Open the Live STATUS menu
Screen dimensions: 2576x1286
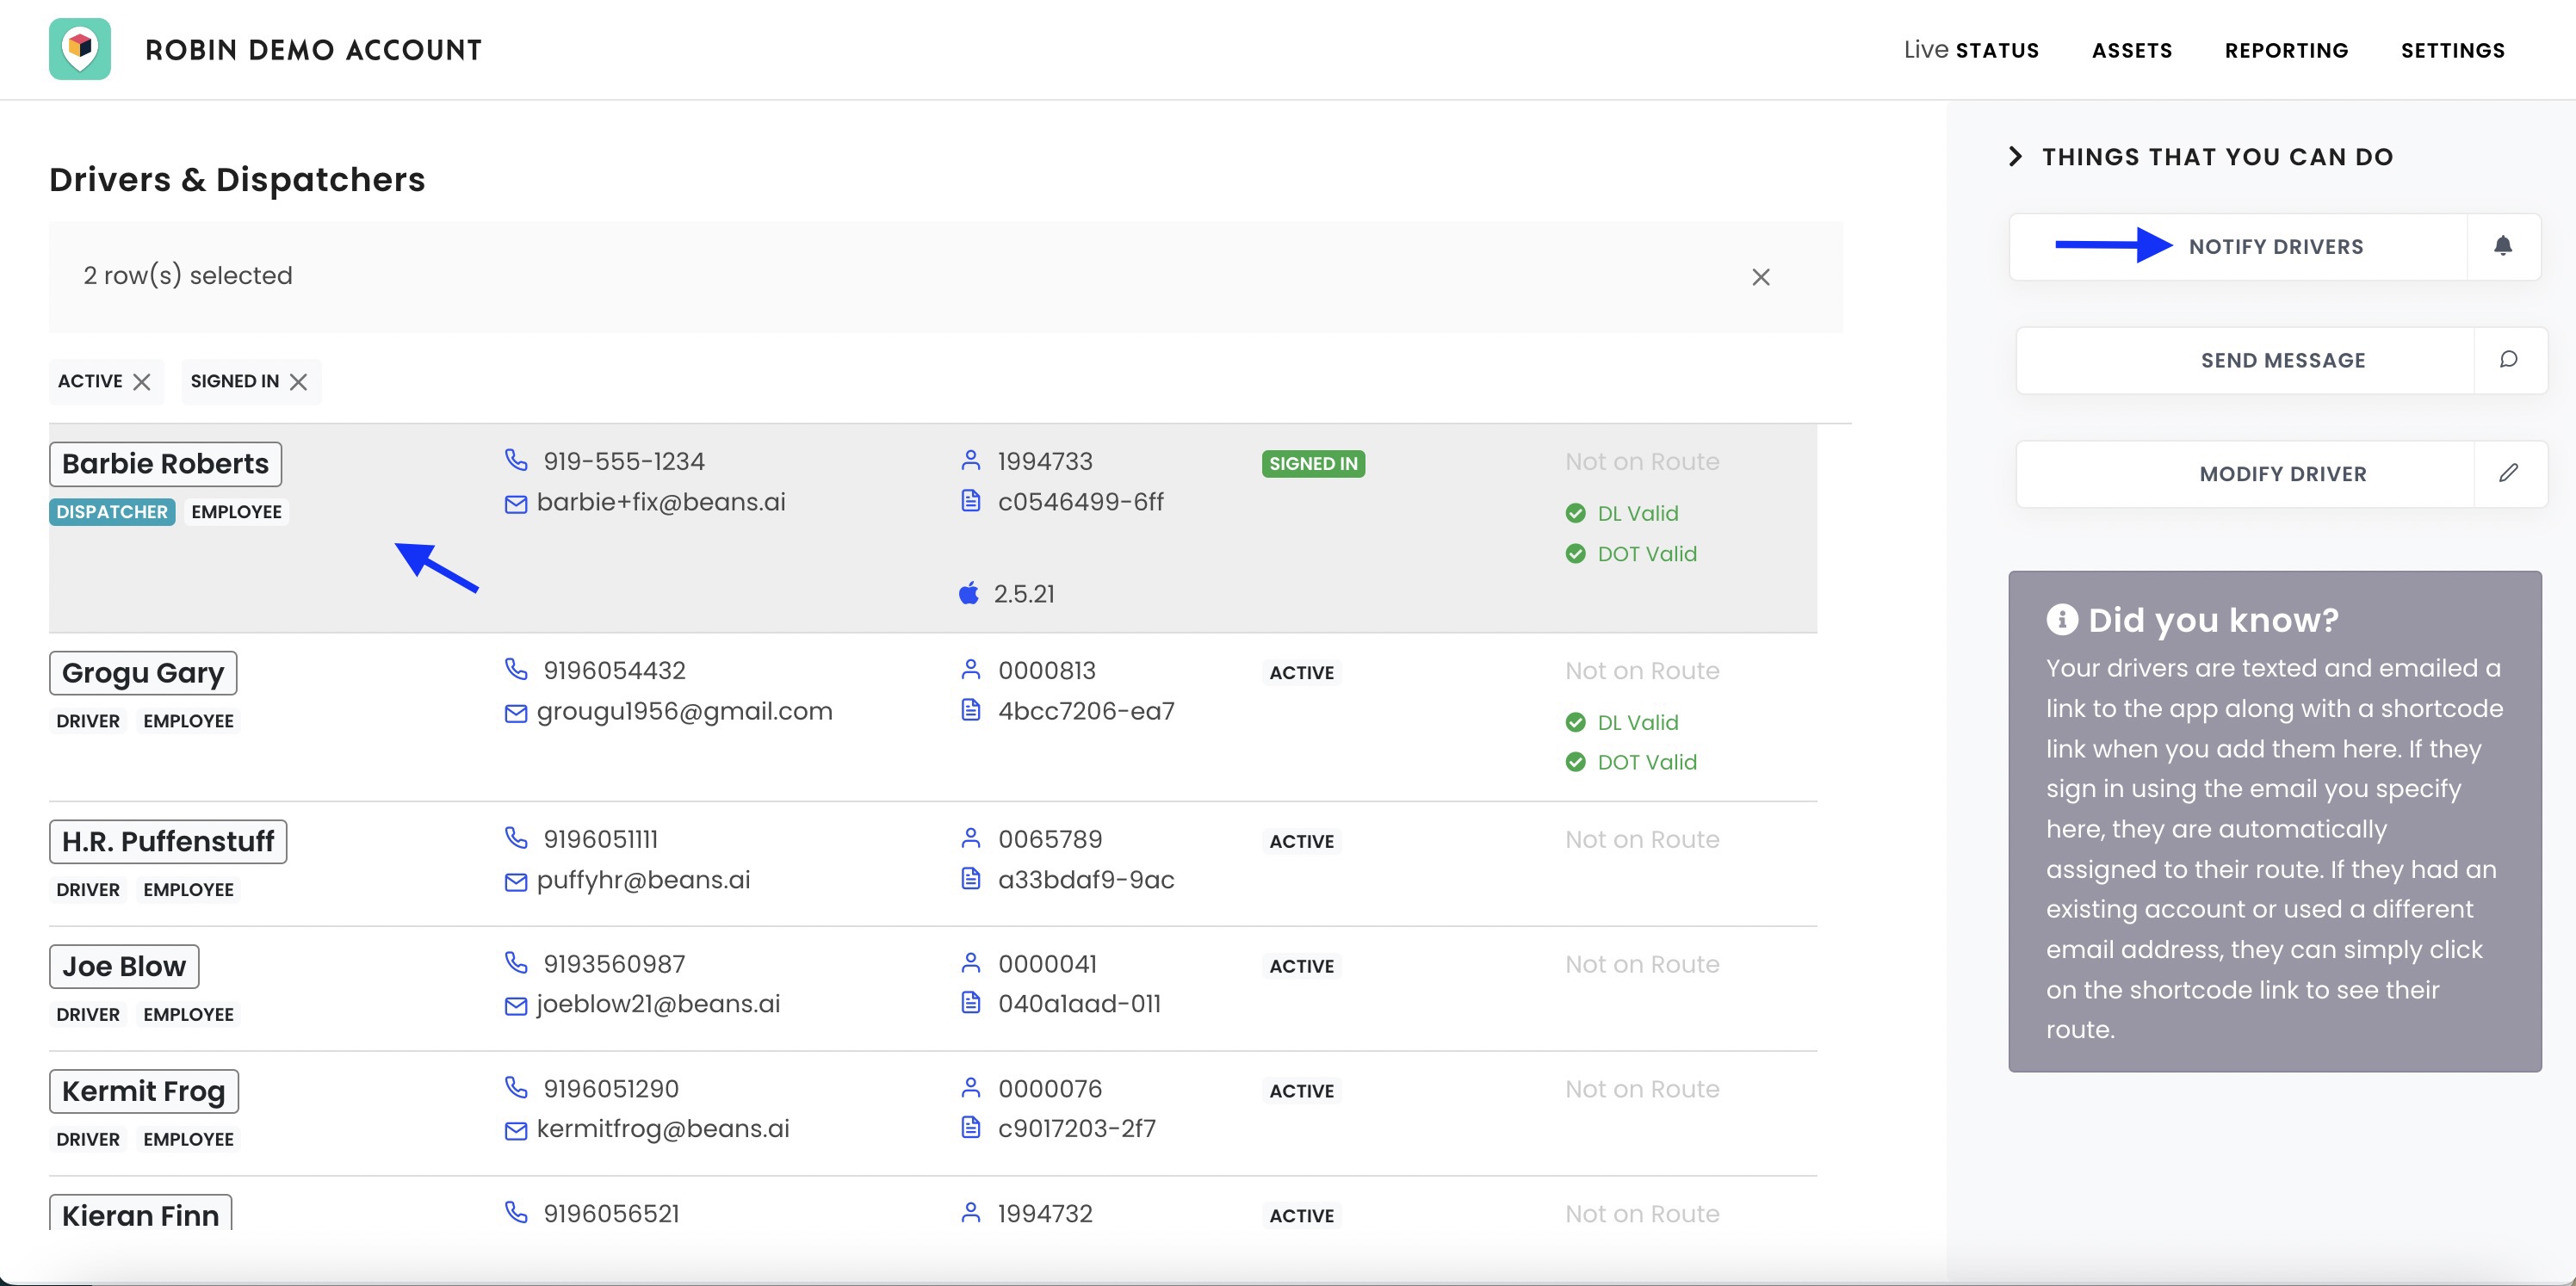coord(1971,50)
